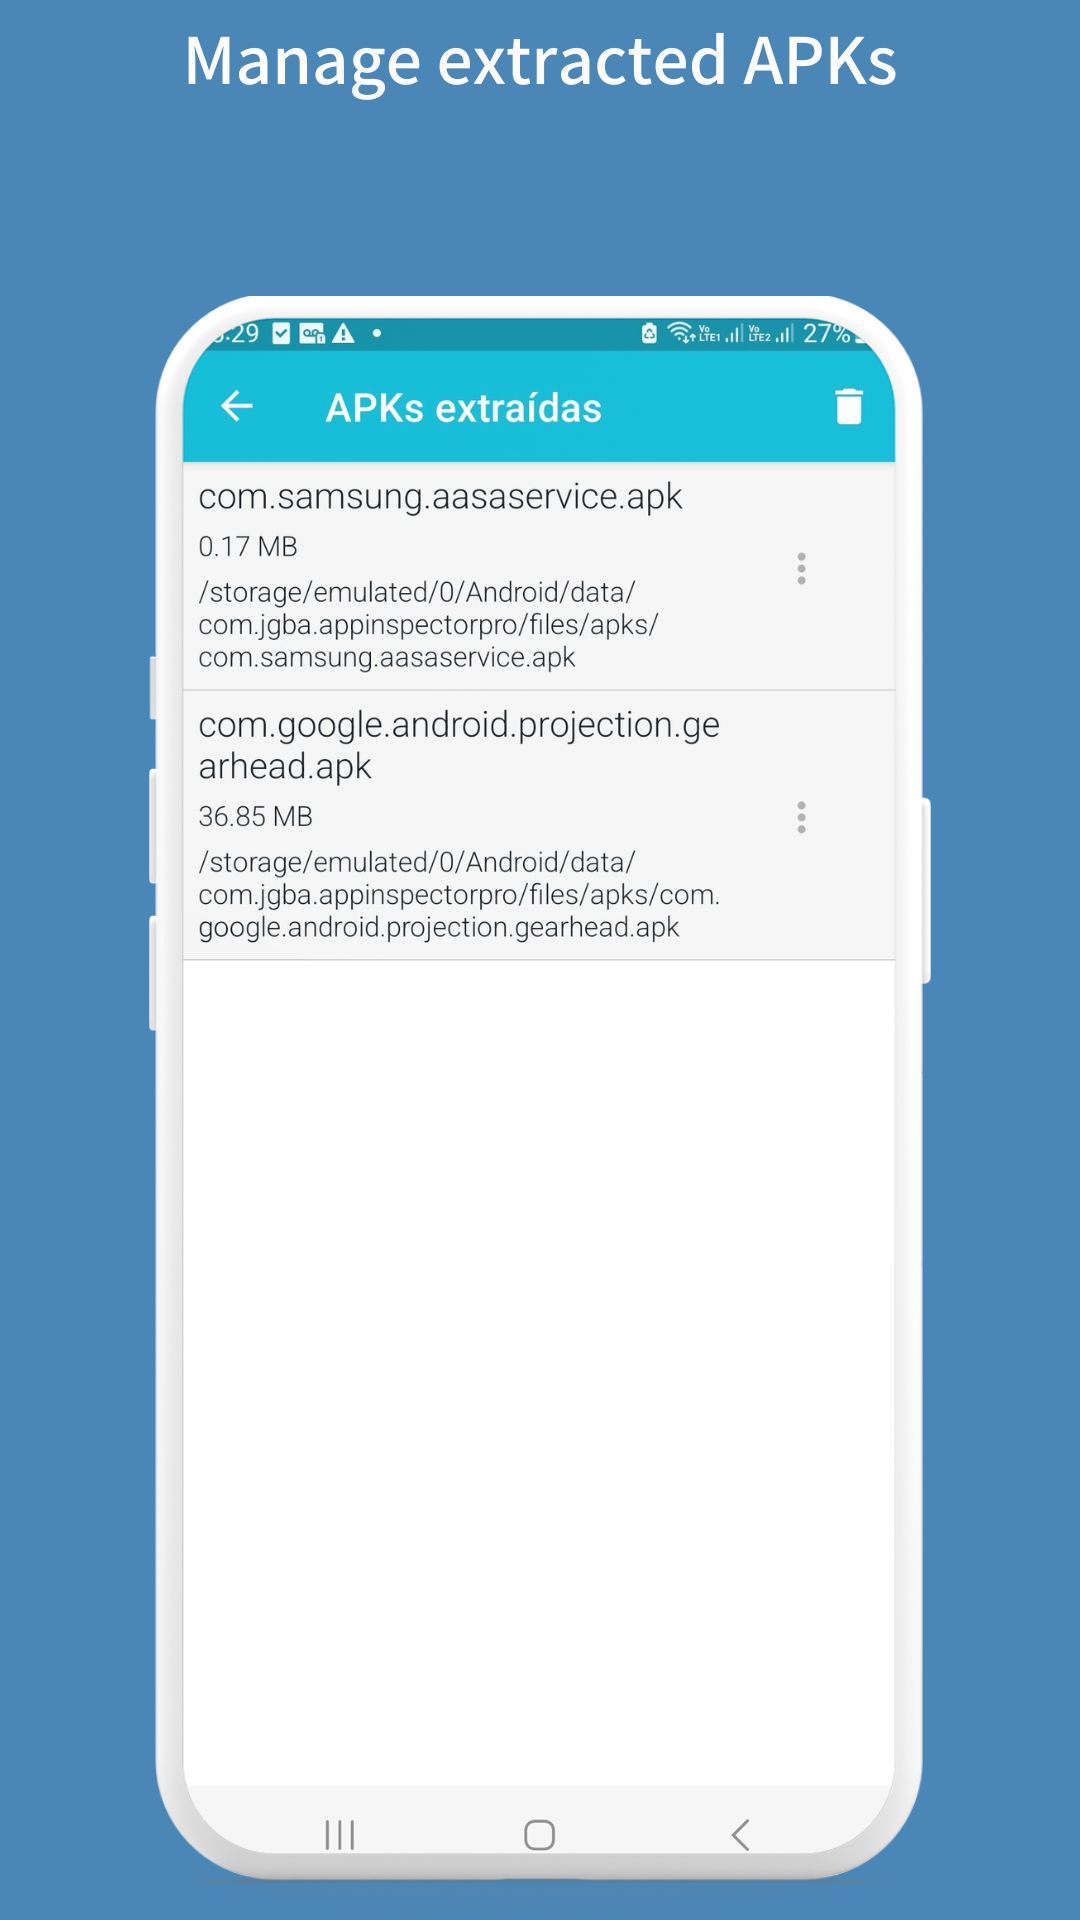
Task: Tap the trash icon to delete APKs
Action: pos(849,406)
